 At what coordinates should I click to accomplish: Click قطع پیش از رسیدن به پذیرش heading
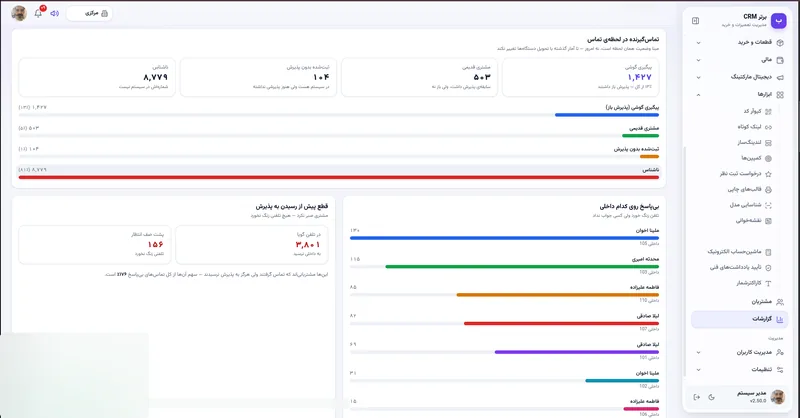coord(292,207)
